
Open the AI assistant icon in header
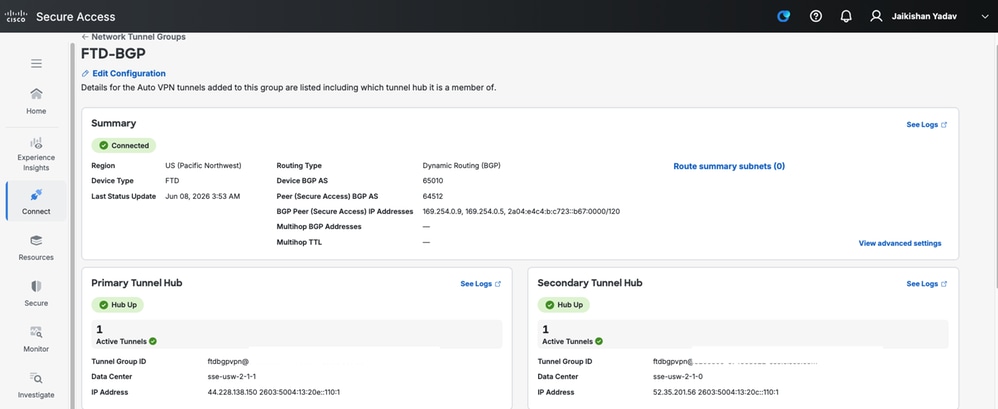(784, 17)
